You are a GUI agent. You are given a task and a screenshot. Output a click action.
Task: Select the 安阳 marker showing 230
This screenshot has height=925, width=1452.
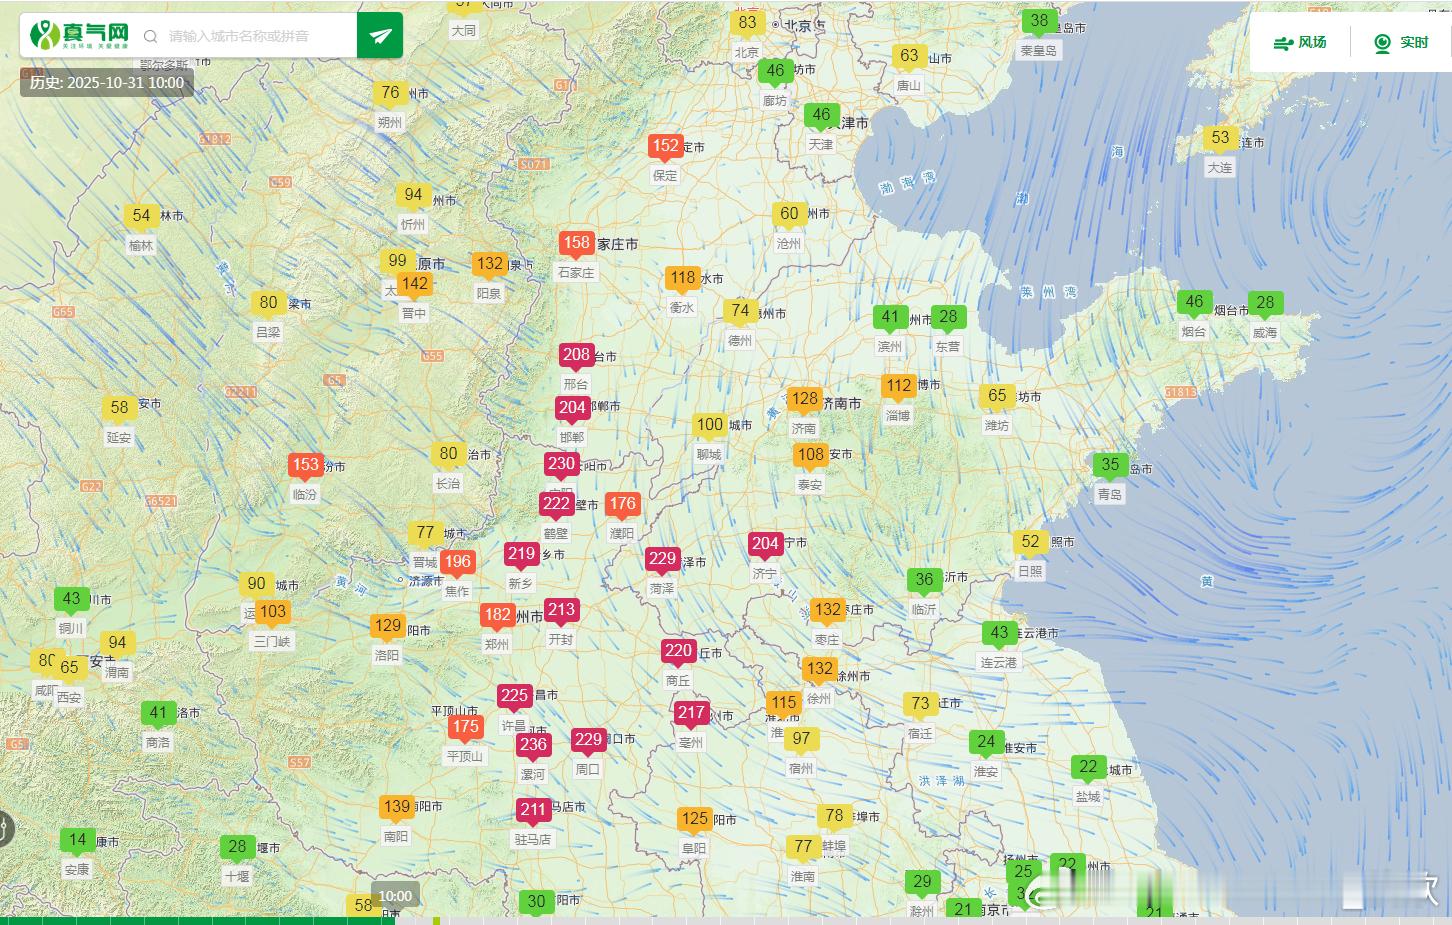point(561,465)
